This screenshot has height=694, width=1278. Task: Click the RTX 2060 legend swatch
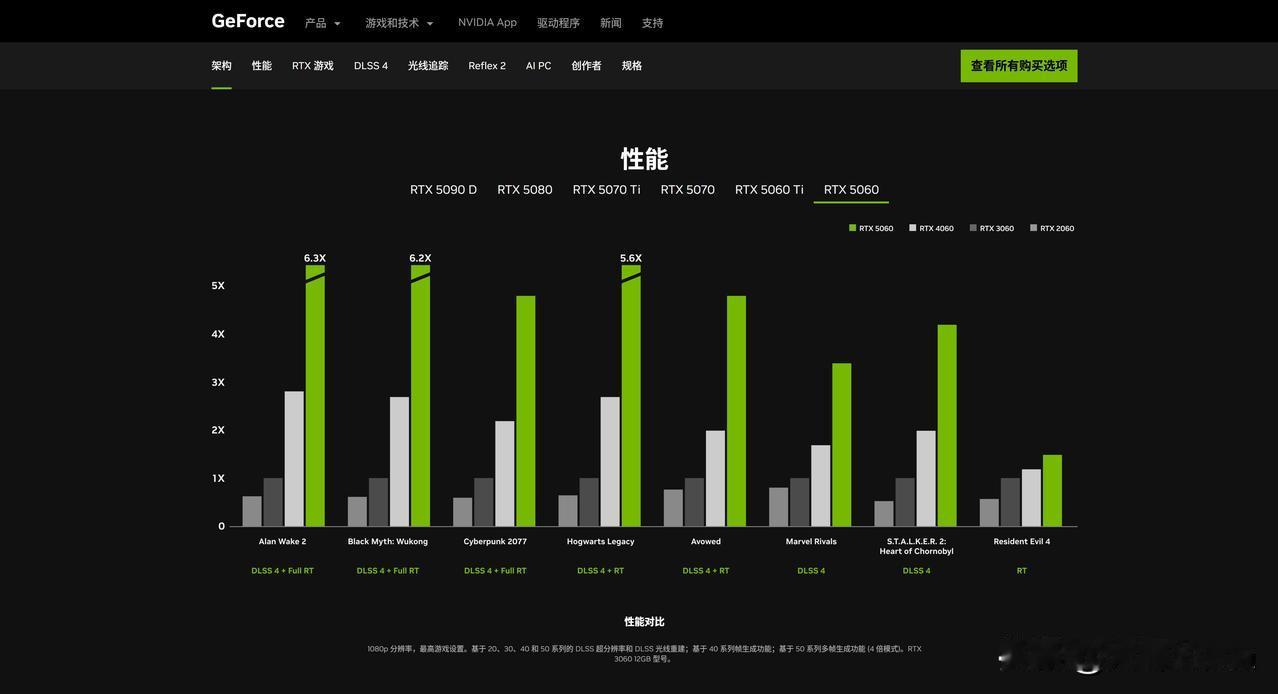click(1034, 228)
